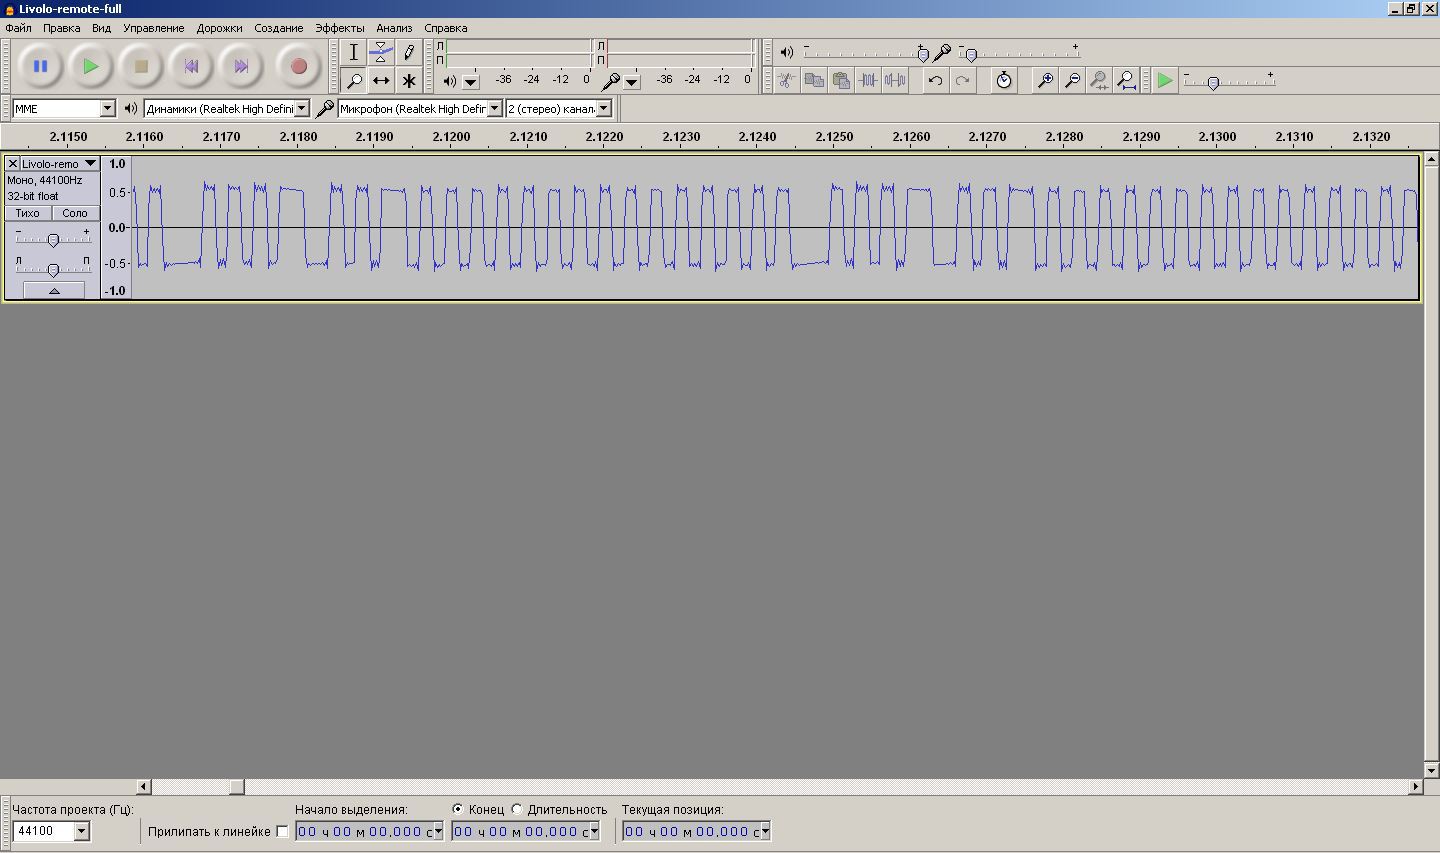Open the input meter dropdown arrow
The width and height of the screenshot is (1440, 853).
click(x=632, y=82)
